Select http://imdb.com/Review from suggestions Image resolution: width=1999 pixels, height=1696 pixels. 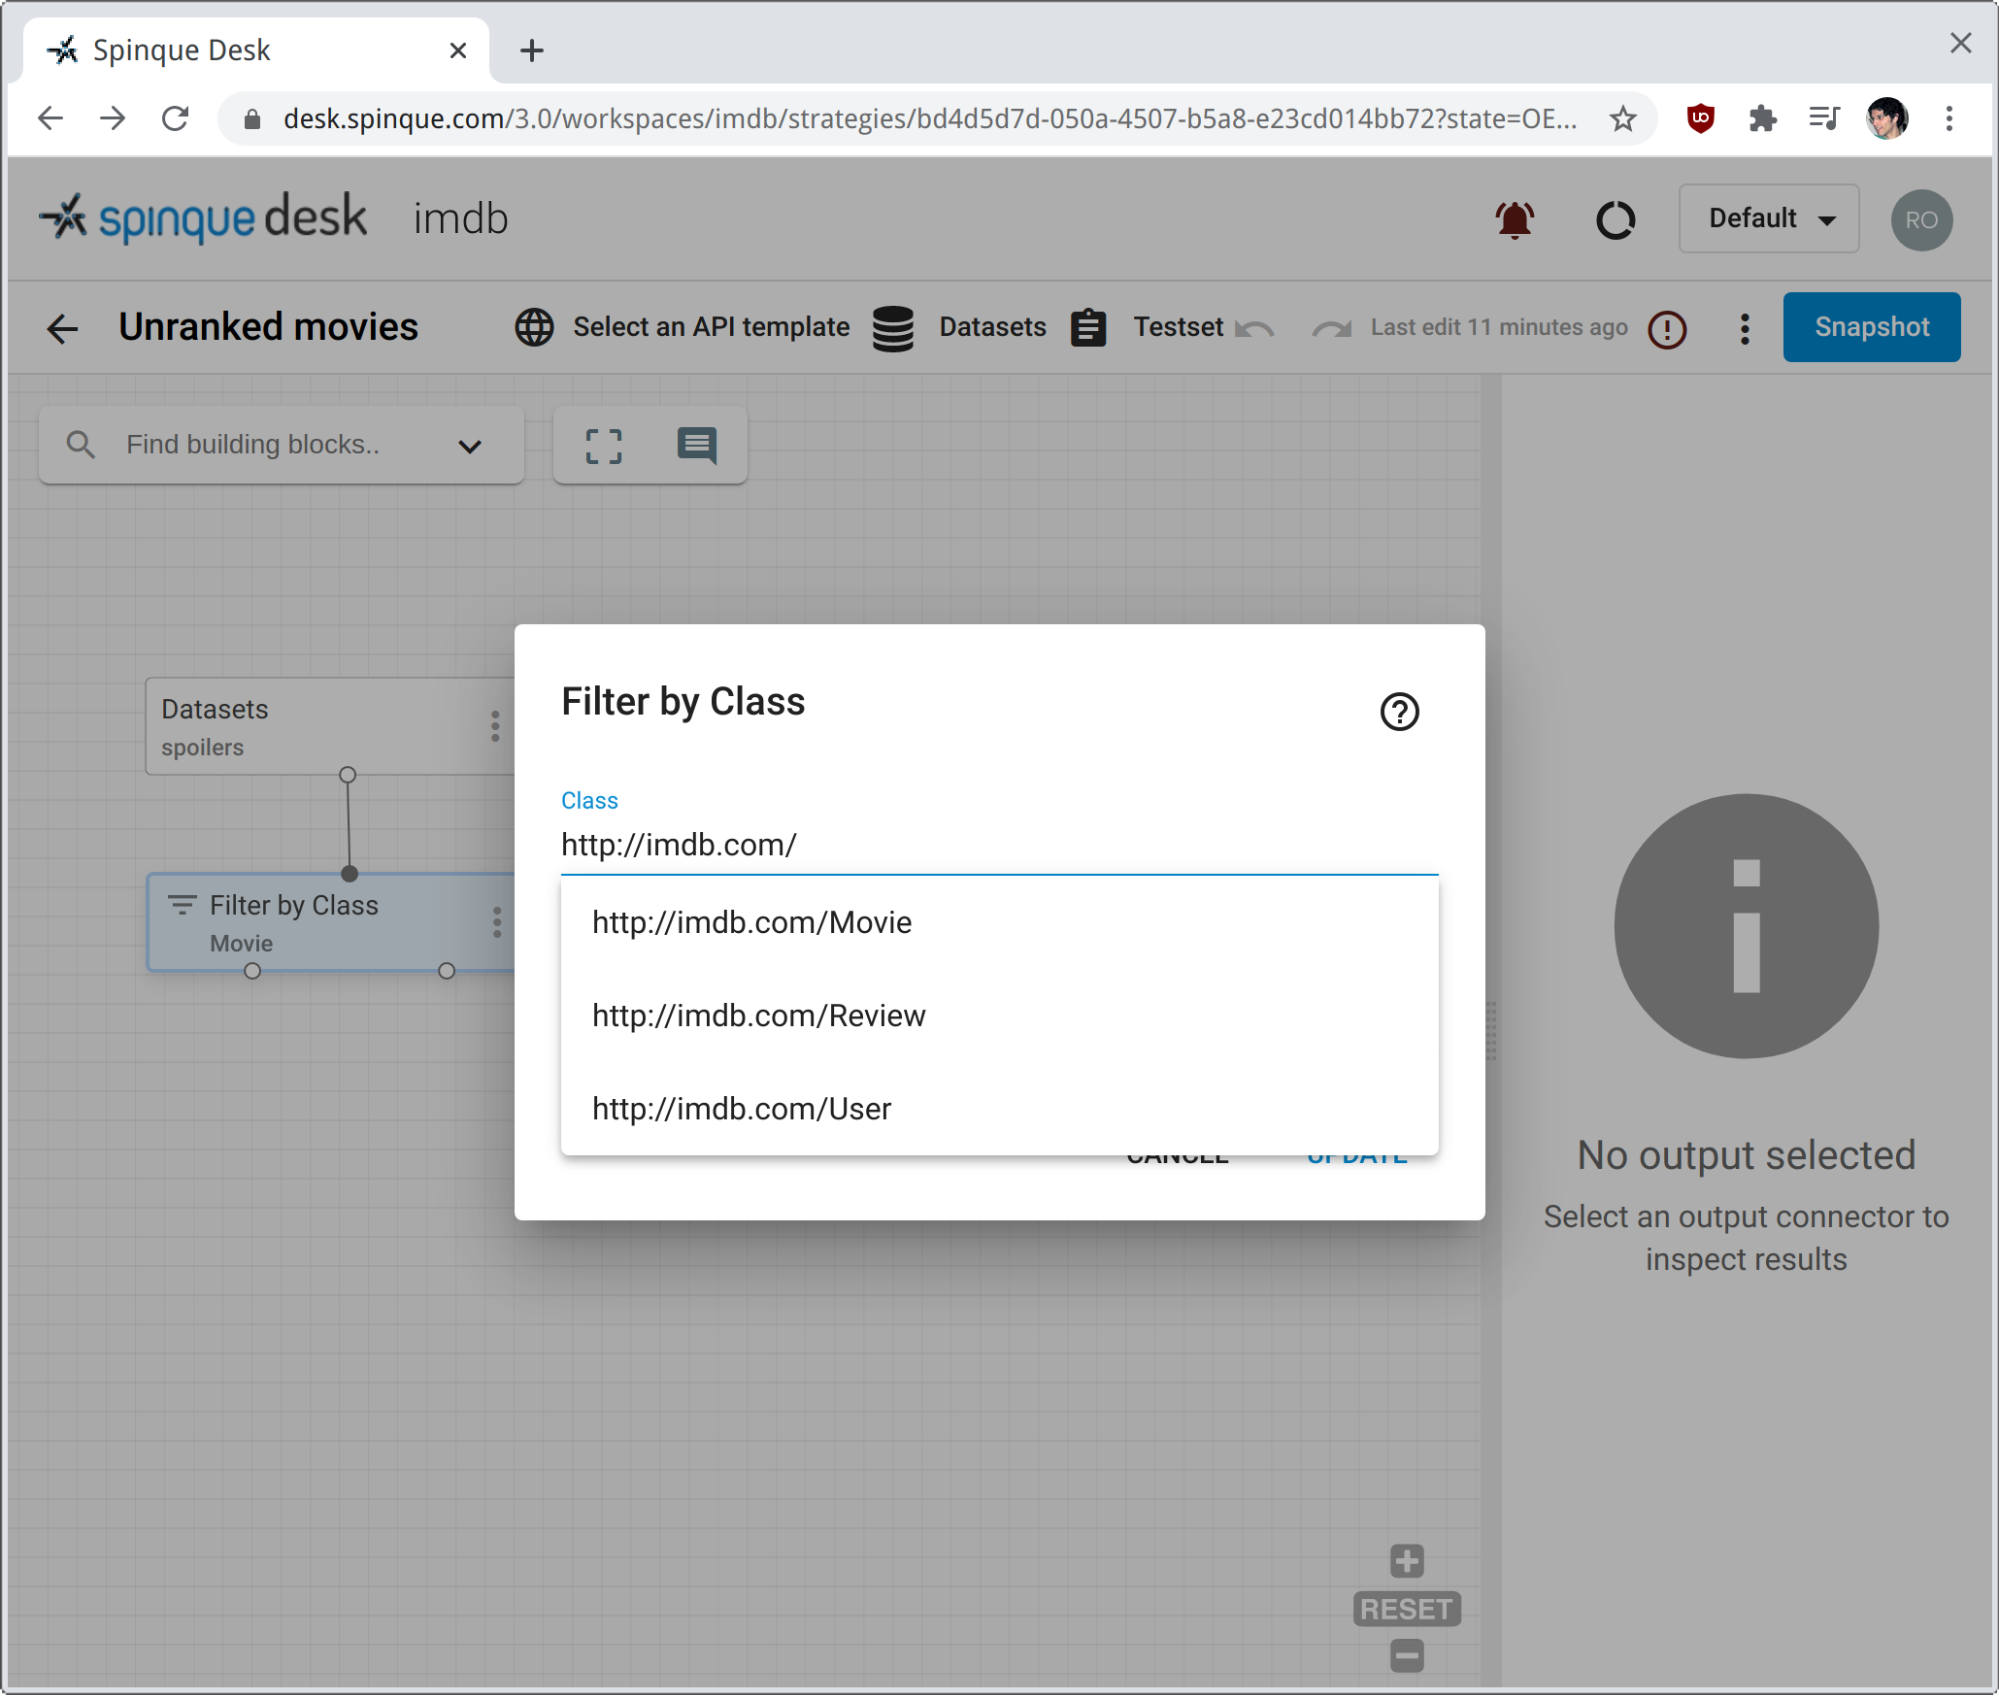point(999,1015)
